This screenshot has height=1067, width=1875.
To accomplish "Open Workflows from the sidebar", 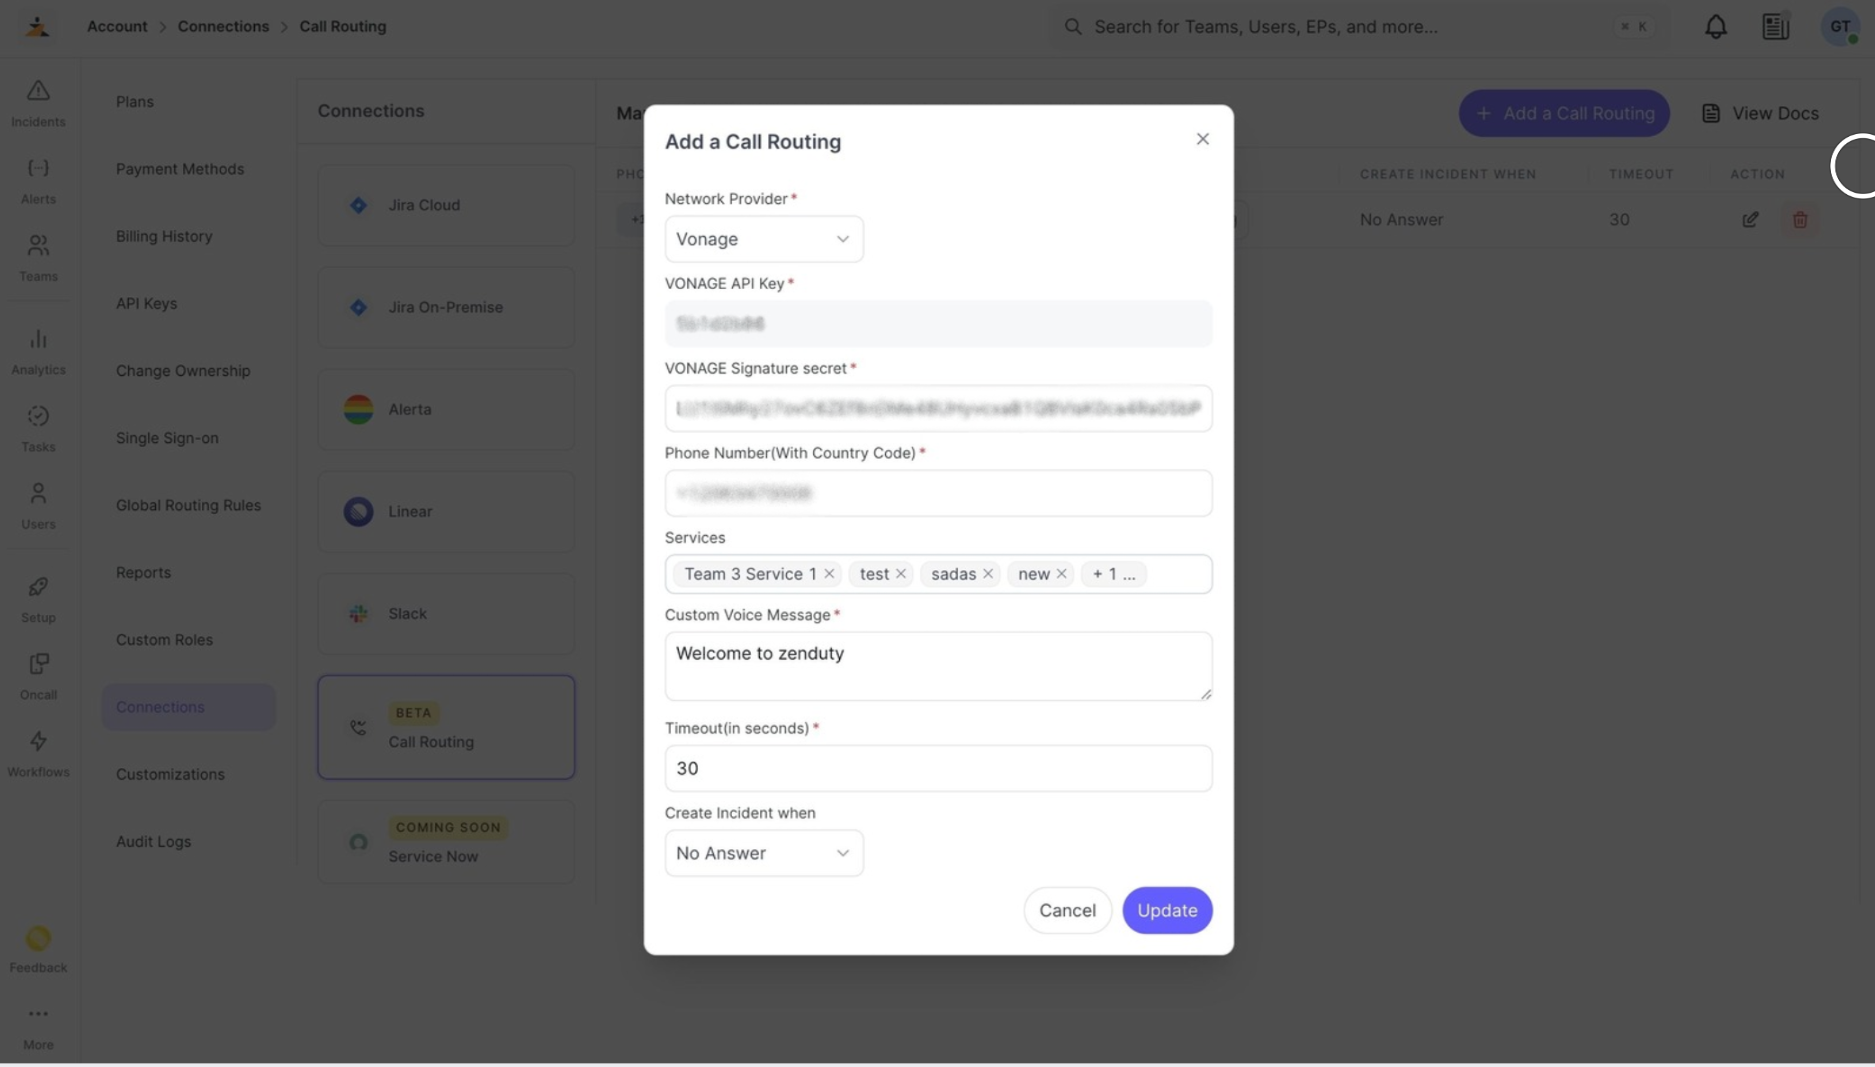I will (38, 753).
